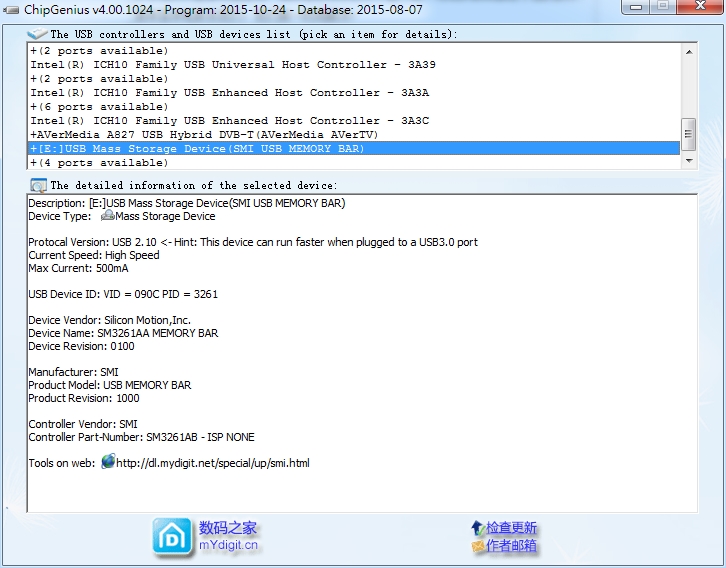Close the ChipGenius window

700,6
